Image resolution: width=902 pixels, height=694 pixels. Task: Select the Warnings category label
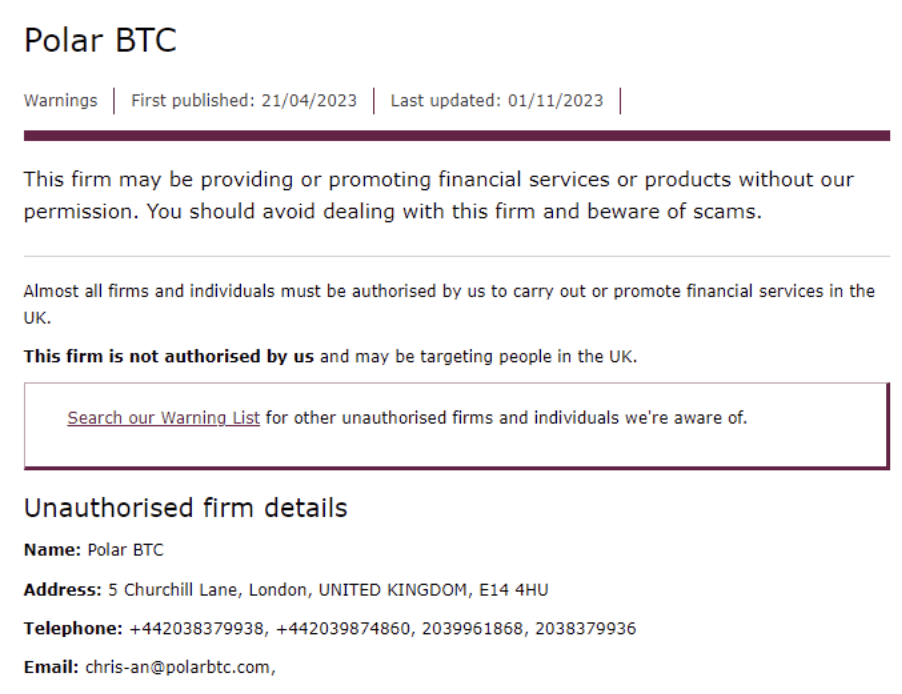tap(60, 101)
